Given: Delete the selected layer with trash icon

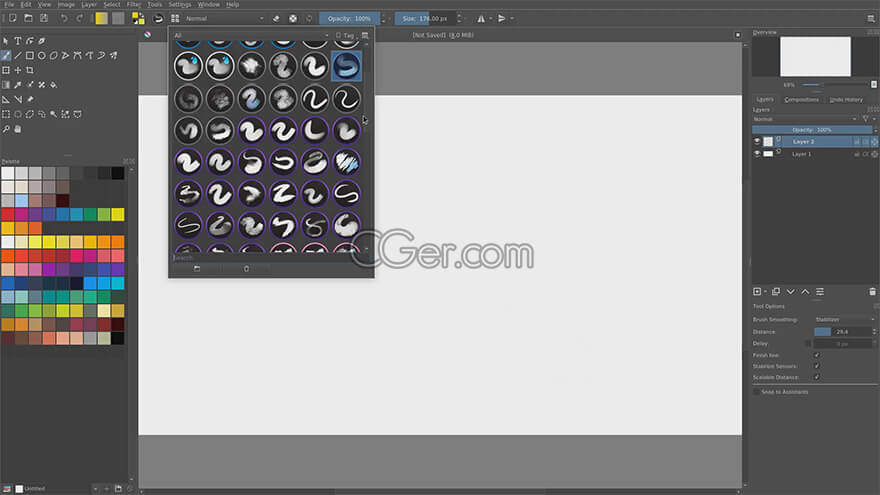Looking at the screenshot, I should click(x=872, y=292).
